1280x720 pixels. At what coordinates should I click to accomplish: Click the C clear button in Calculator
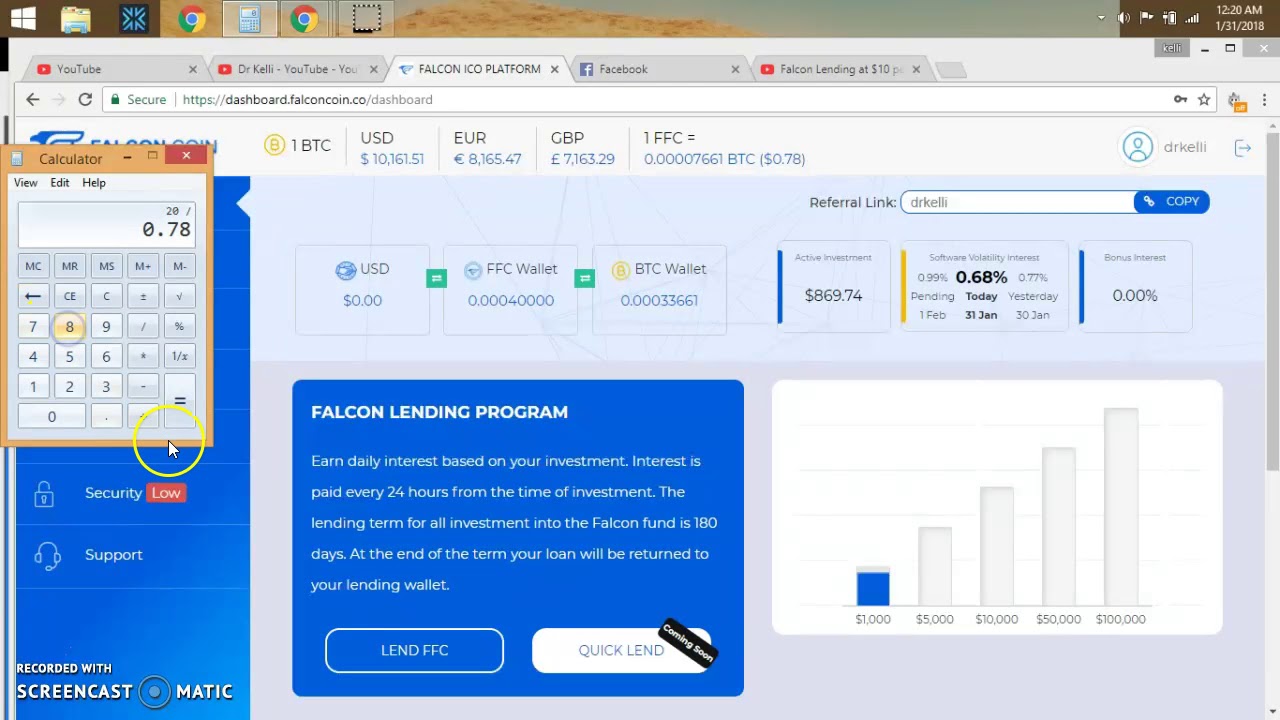point(106,296)
